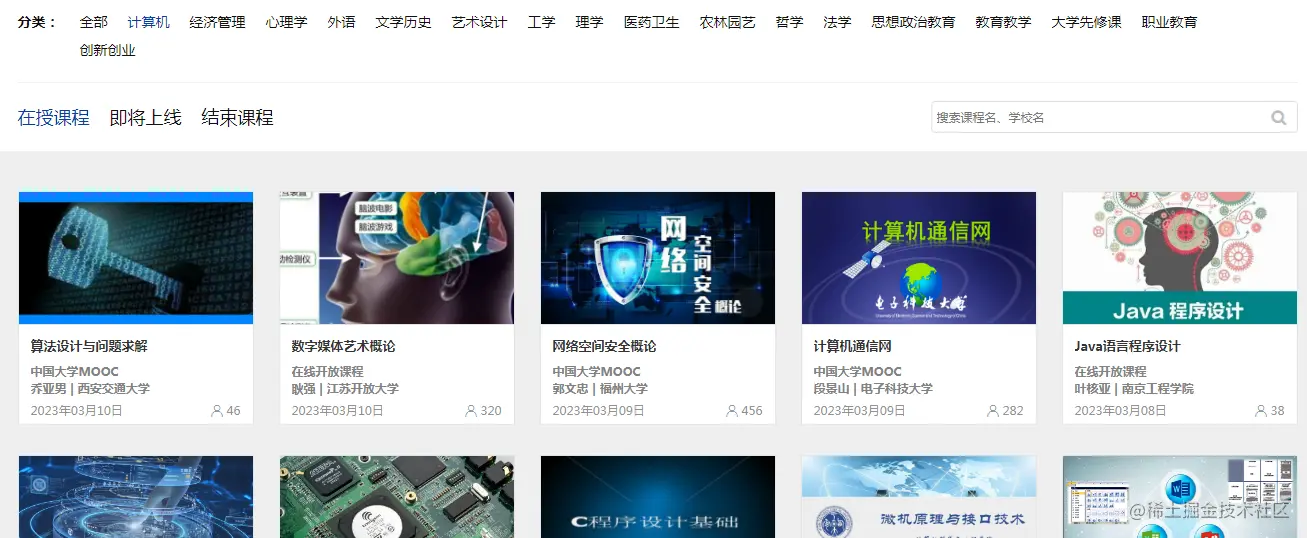Click instructor line 叶核亚 | 南京工程学院

(1135, 389)
